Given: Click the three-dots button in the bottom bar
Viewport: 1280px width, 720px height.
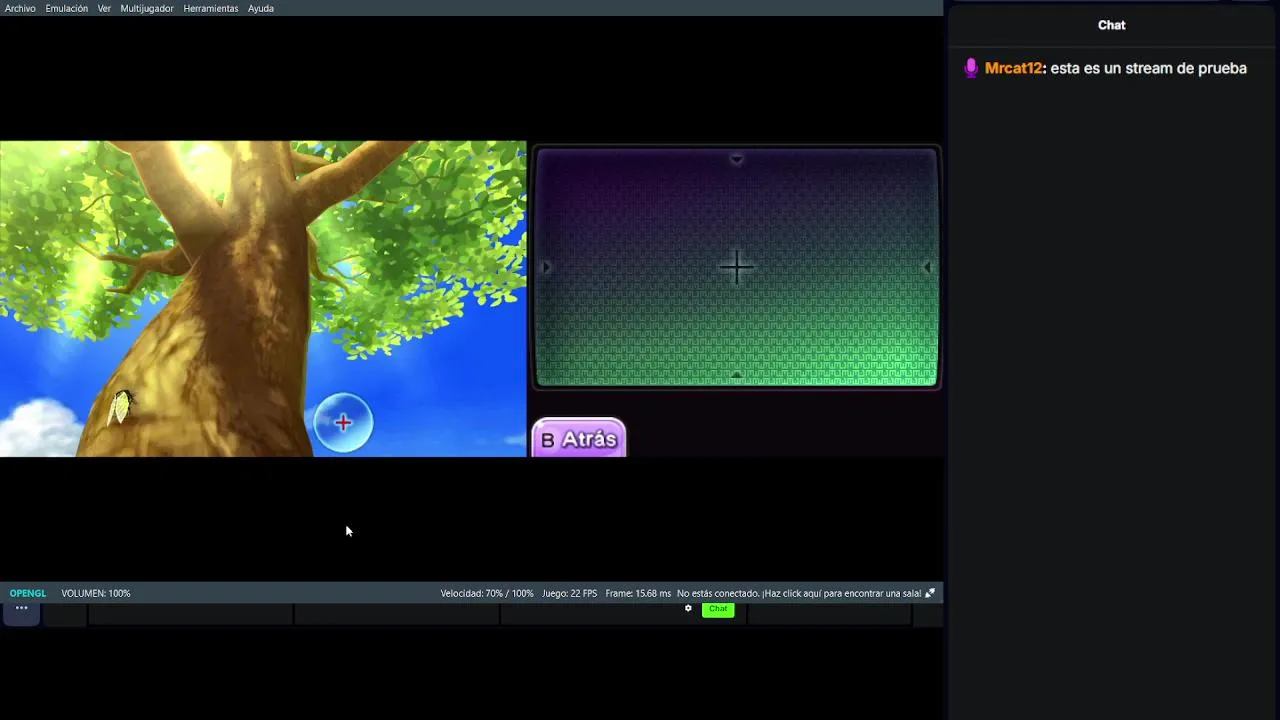Looking at the screenshot, I should pos(21,608).
